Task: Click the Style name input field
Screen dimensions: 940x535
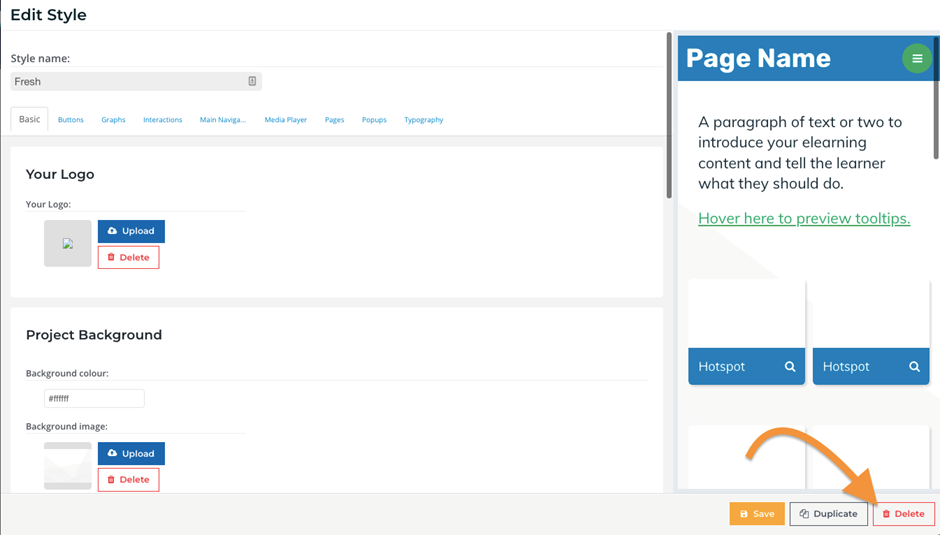Action: 136,82
